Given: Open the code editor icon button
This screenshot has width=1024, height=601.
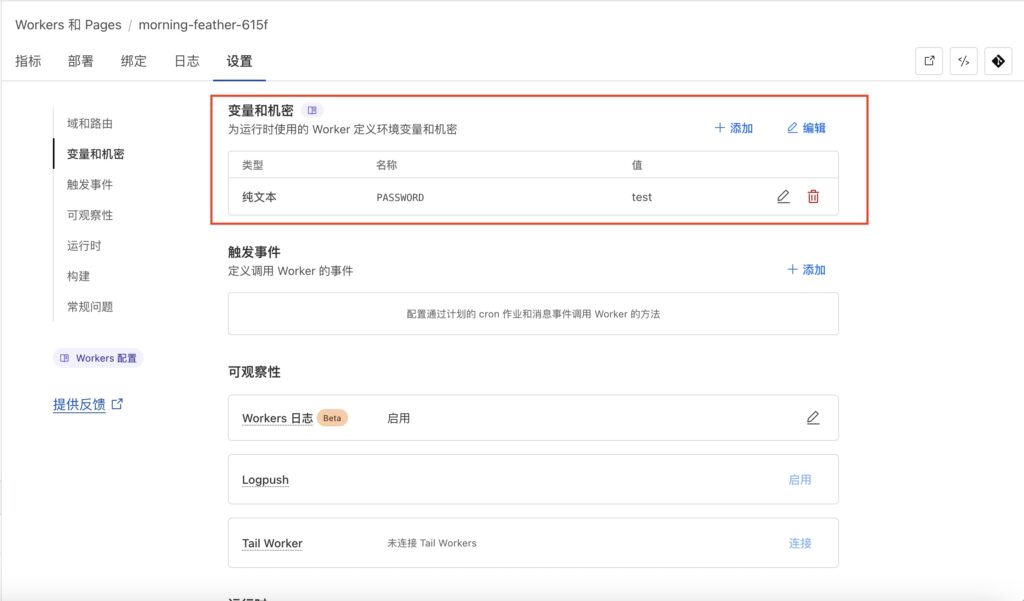Looking at the screenshot, I should 964,61.
